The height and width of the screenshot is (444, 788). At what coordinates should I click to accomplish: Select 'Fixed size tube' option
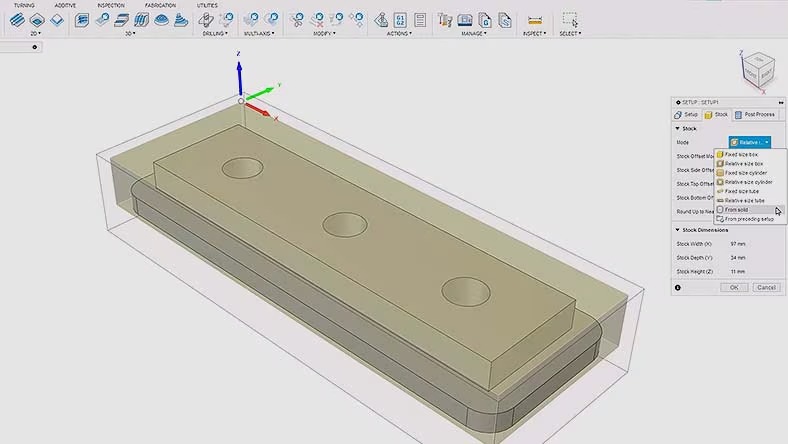(x=741, y=191)
